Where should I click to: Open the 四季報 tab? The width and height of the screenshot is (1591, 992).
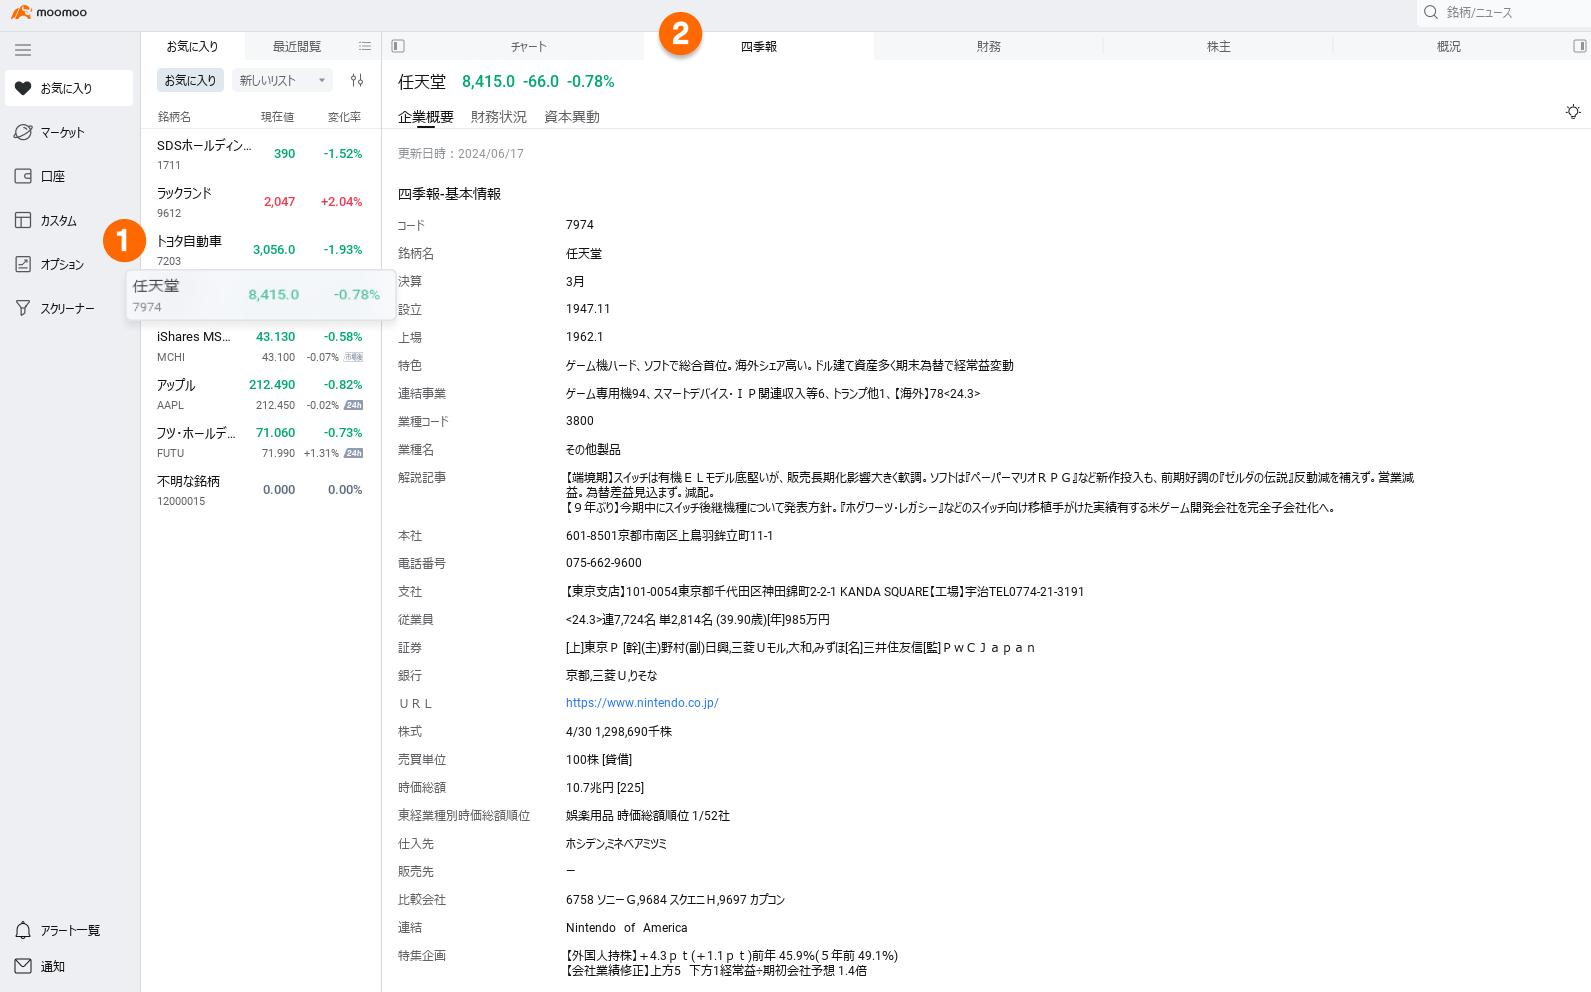coord(759,46)
